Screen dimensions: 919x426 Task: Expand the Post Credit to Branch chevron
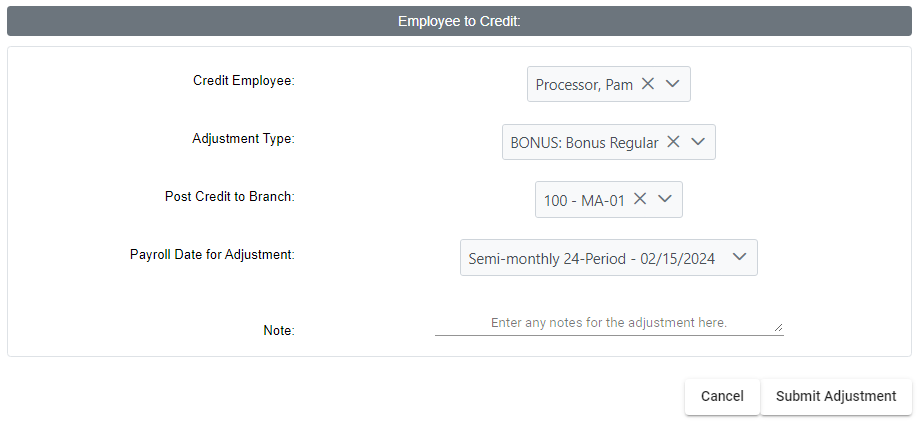click(x=664, y=199)
